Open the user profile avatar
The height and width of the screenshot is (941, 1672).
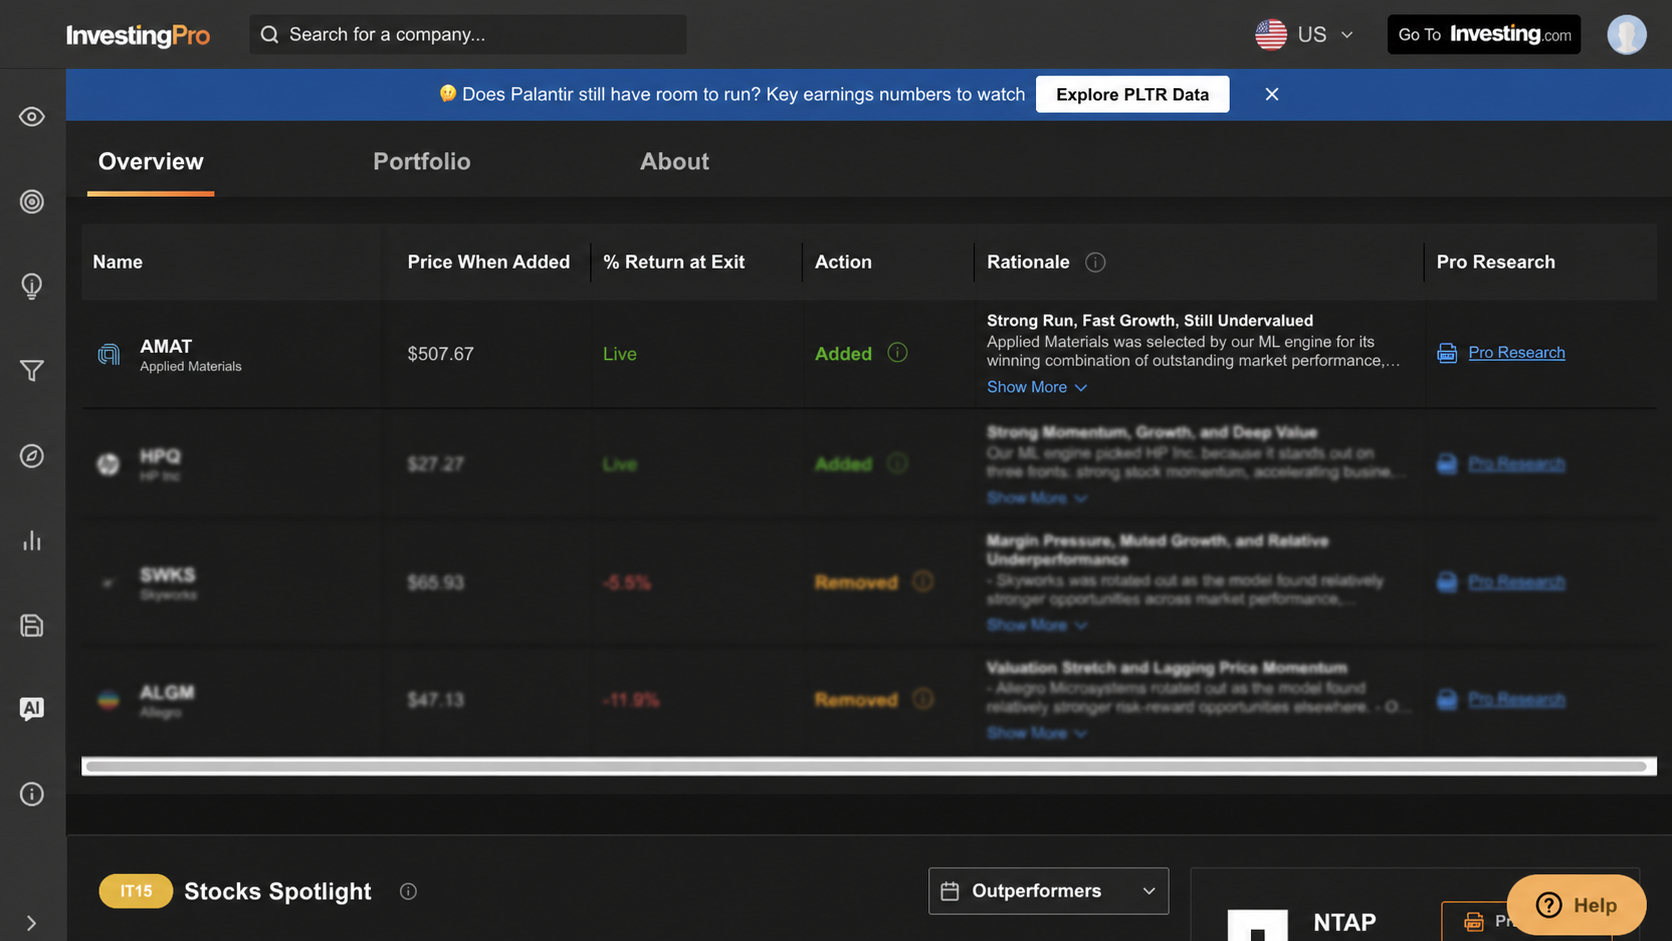coord(1627,35)
